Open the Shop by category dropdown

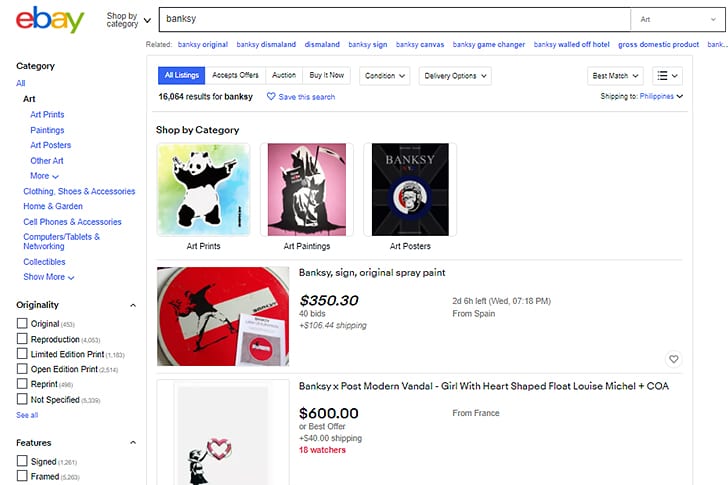(128, 20)
